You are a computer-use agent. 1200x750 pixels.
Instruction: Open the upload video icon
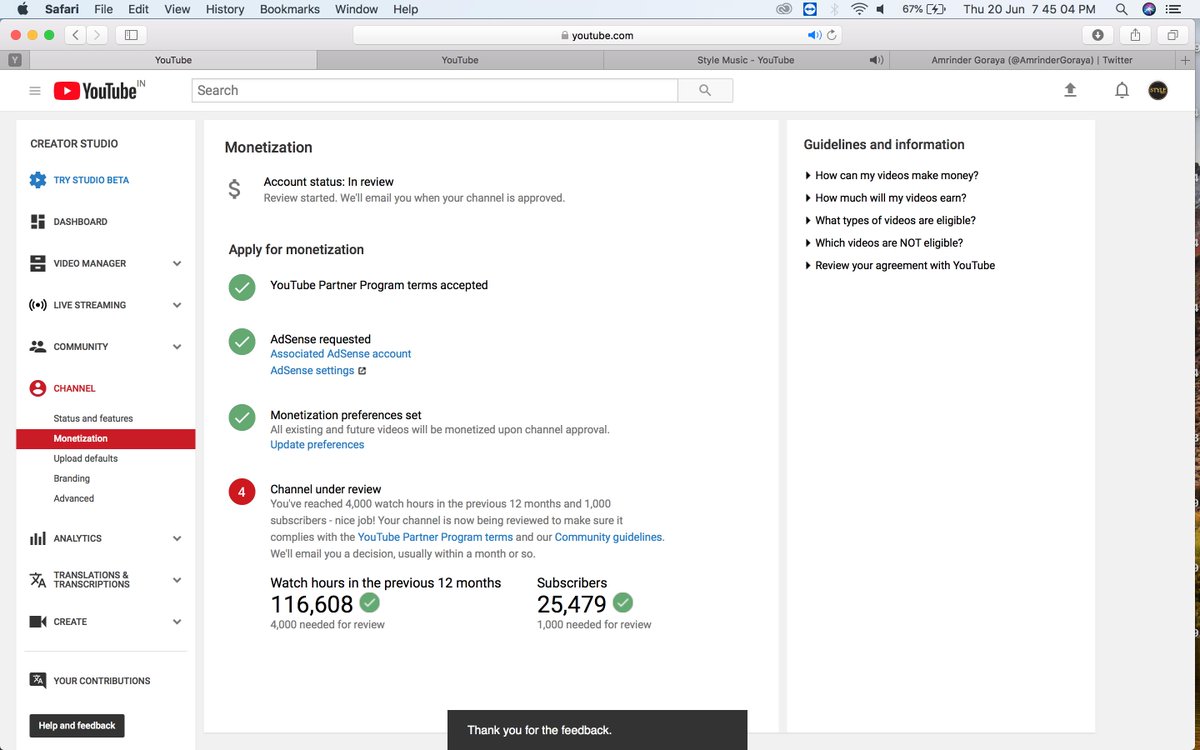pos(1070,90)
